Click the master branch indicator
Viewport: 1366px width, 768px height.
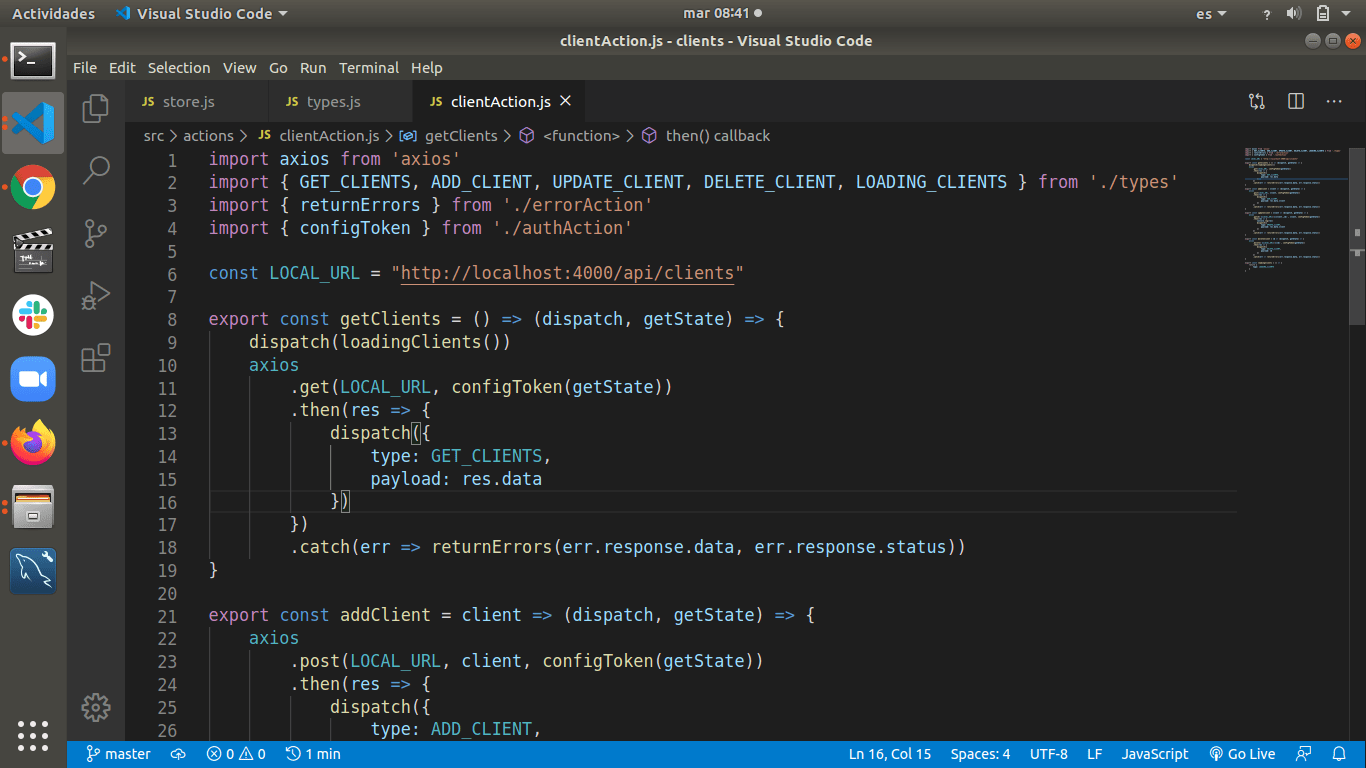tap(118, 754)
